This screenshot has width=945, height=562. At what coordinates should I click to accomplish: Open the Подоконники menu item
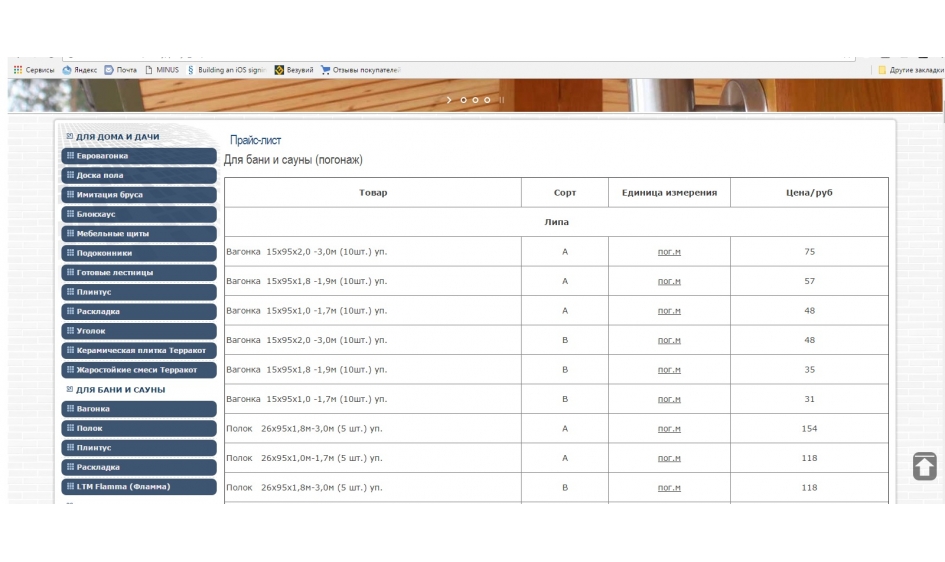[139, 253]
